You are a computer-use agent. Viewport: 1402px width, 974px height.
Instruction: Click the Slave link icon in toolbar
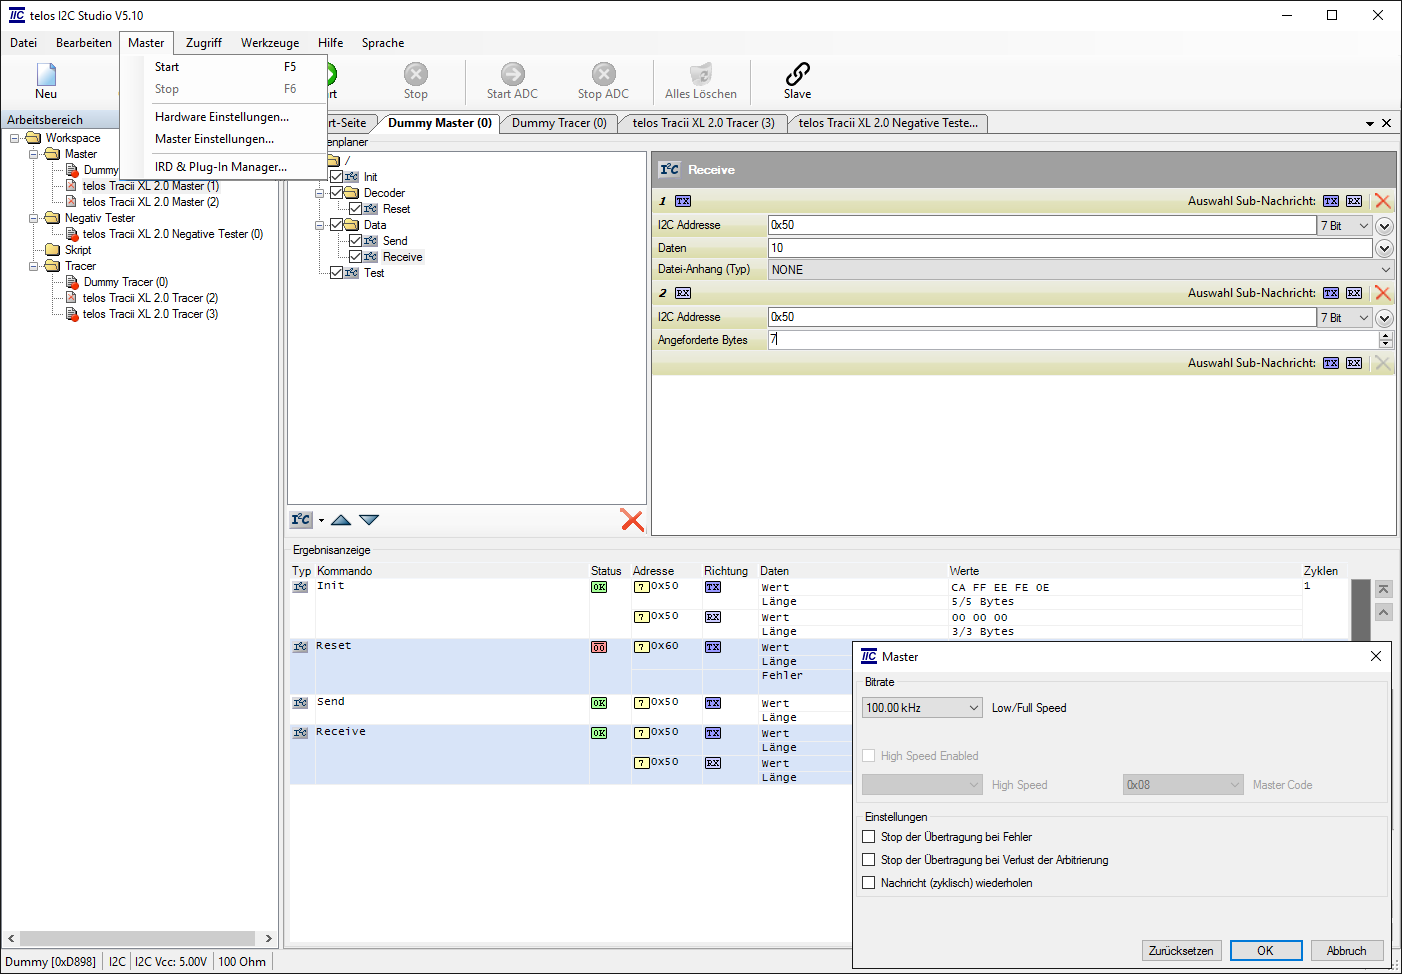[797, 75]
